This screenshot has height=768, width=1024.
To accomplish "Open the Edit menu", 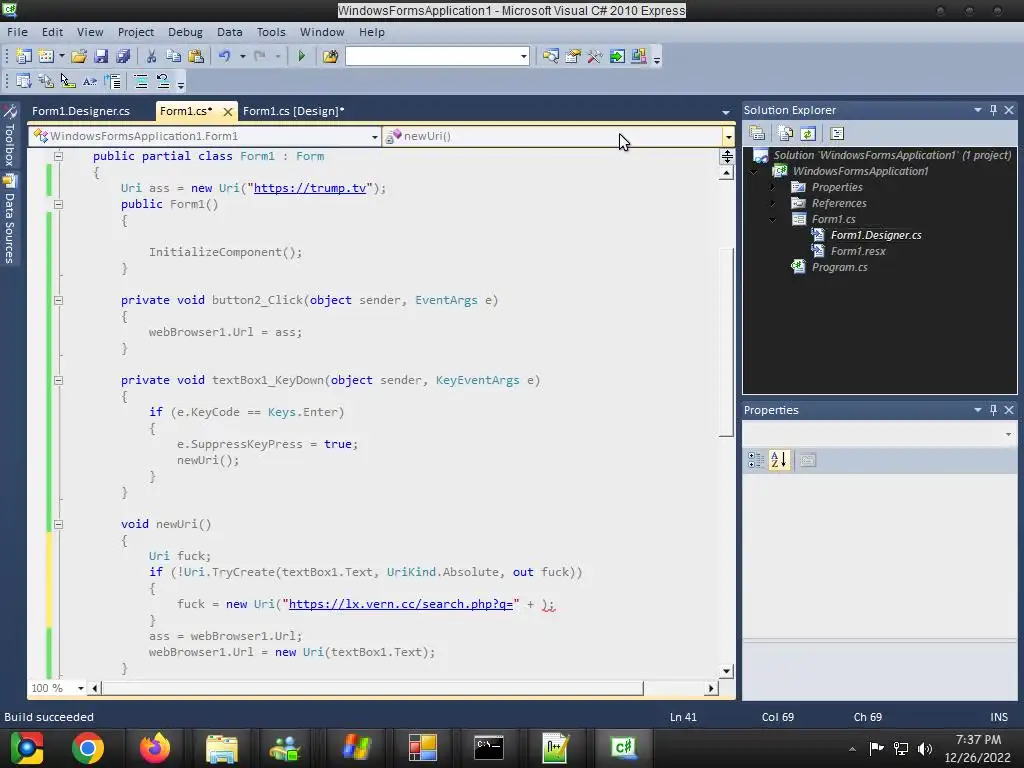I will (52, 32).
